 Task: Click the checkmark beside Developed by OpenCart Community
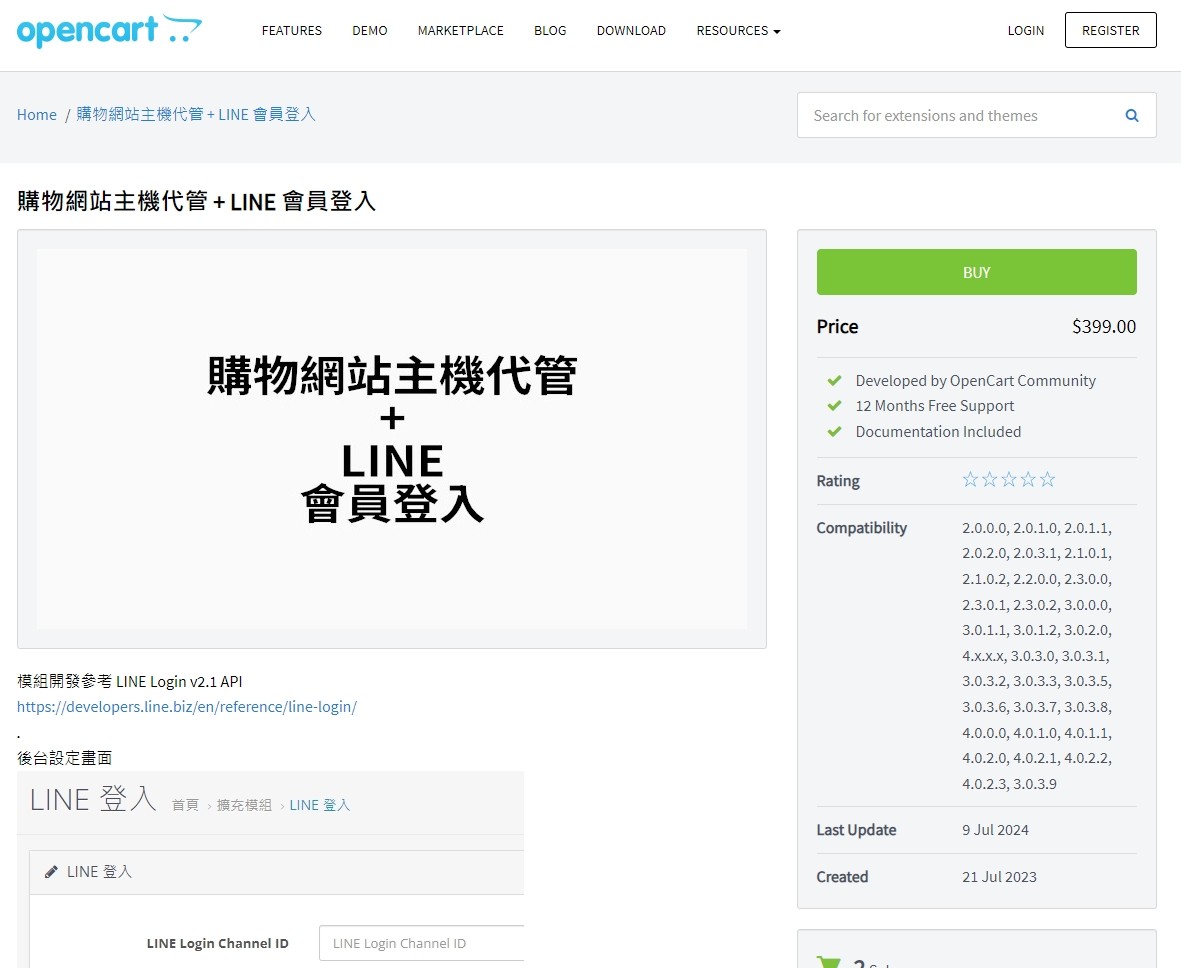pyautogui.click(x=835, y=380)
